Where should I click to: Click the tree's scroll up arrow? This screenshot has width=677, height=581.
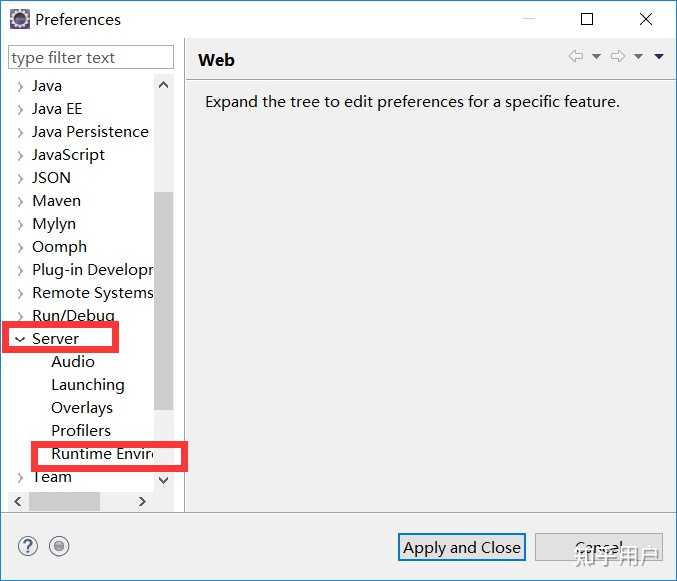point(164,85)
